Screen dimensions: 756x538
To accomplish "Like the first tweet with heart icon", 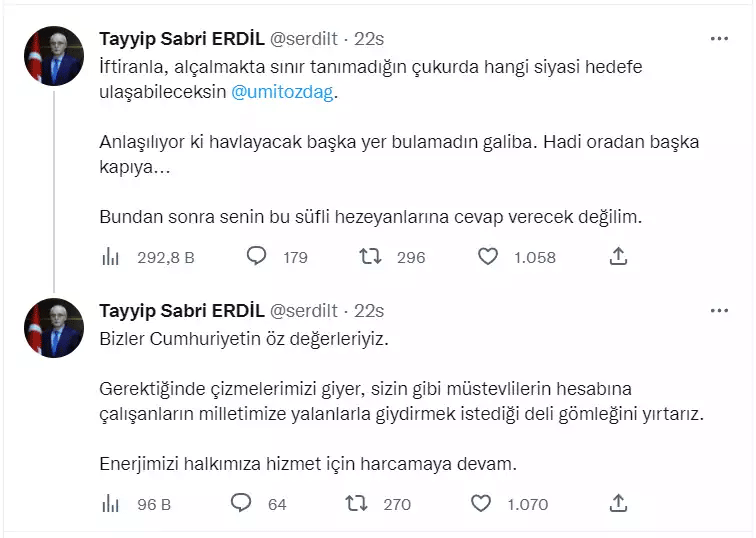I will tap(487, 257).
